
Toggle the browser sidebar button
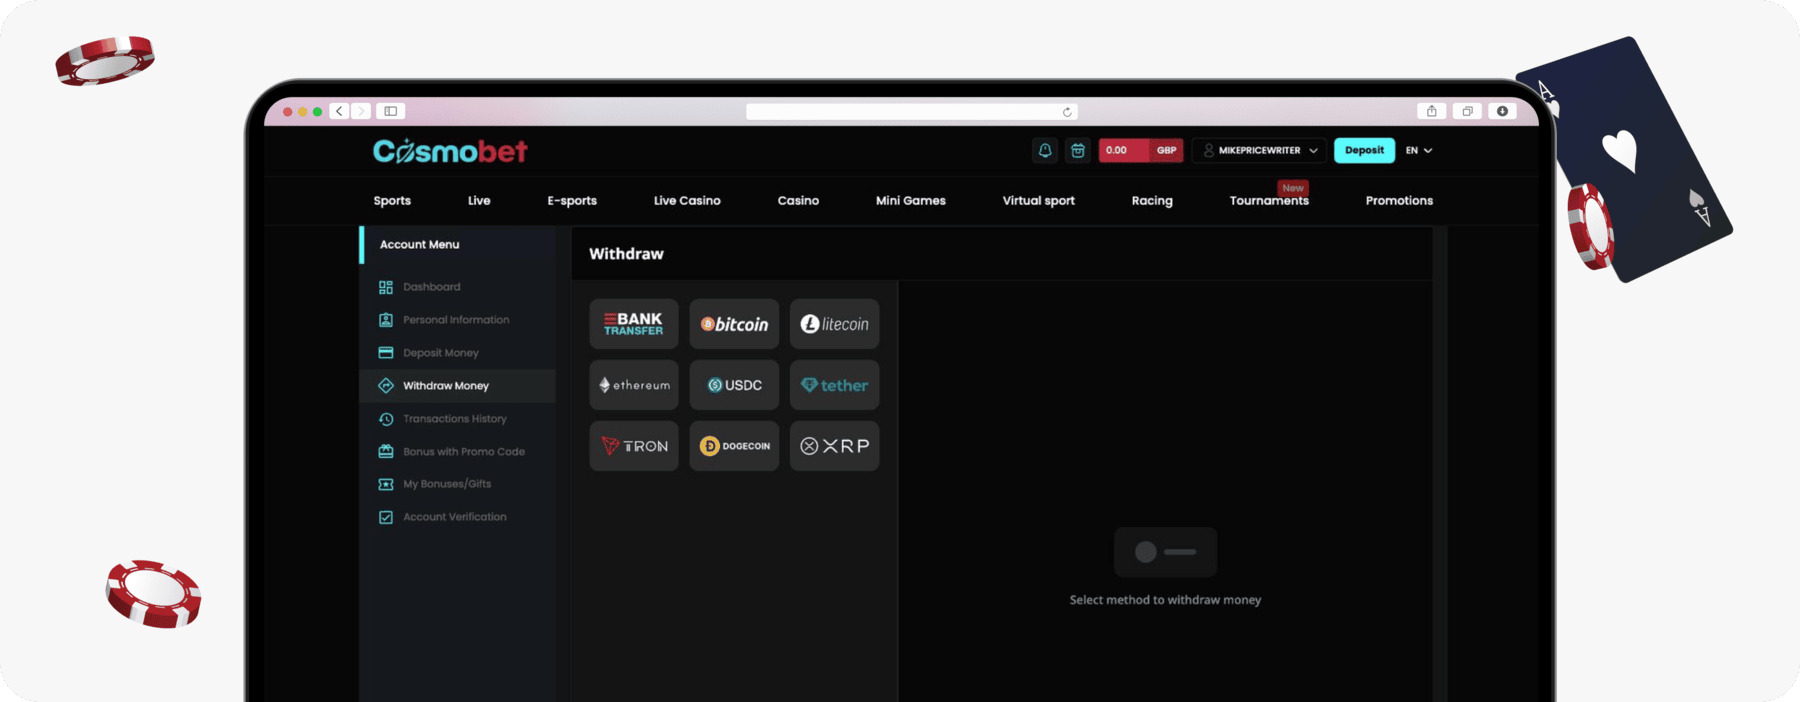pyautogui.click(x=391, y=111)
